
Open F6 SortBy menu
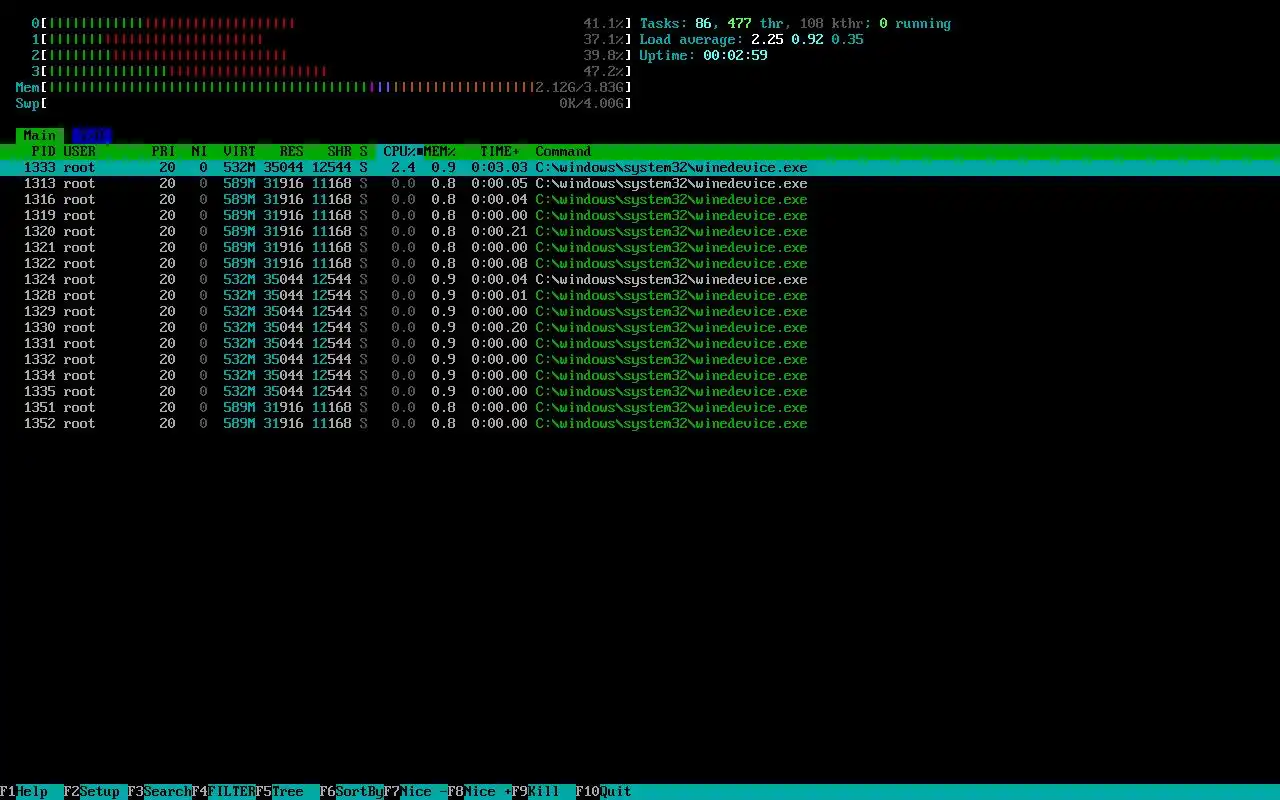352,791
